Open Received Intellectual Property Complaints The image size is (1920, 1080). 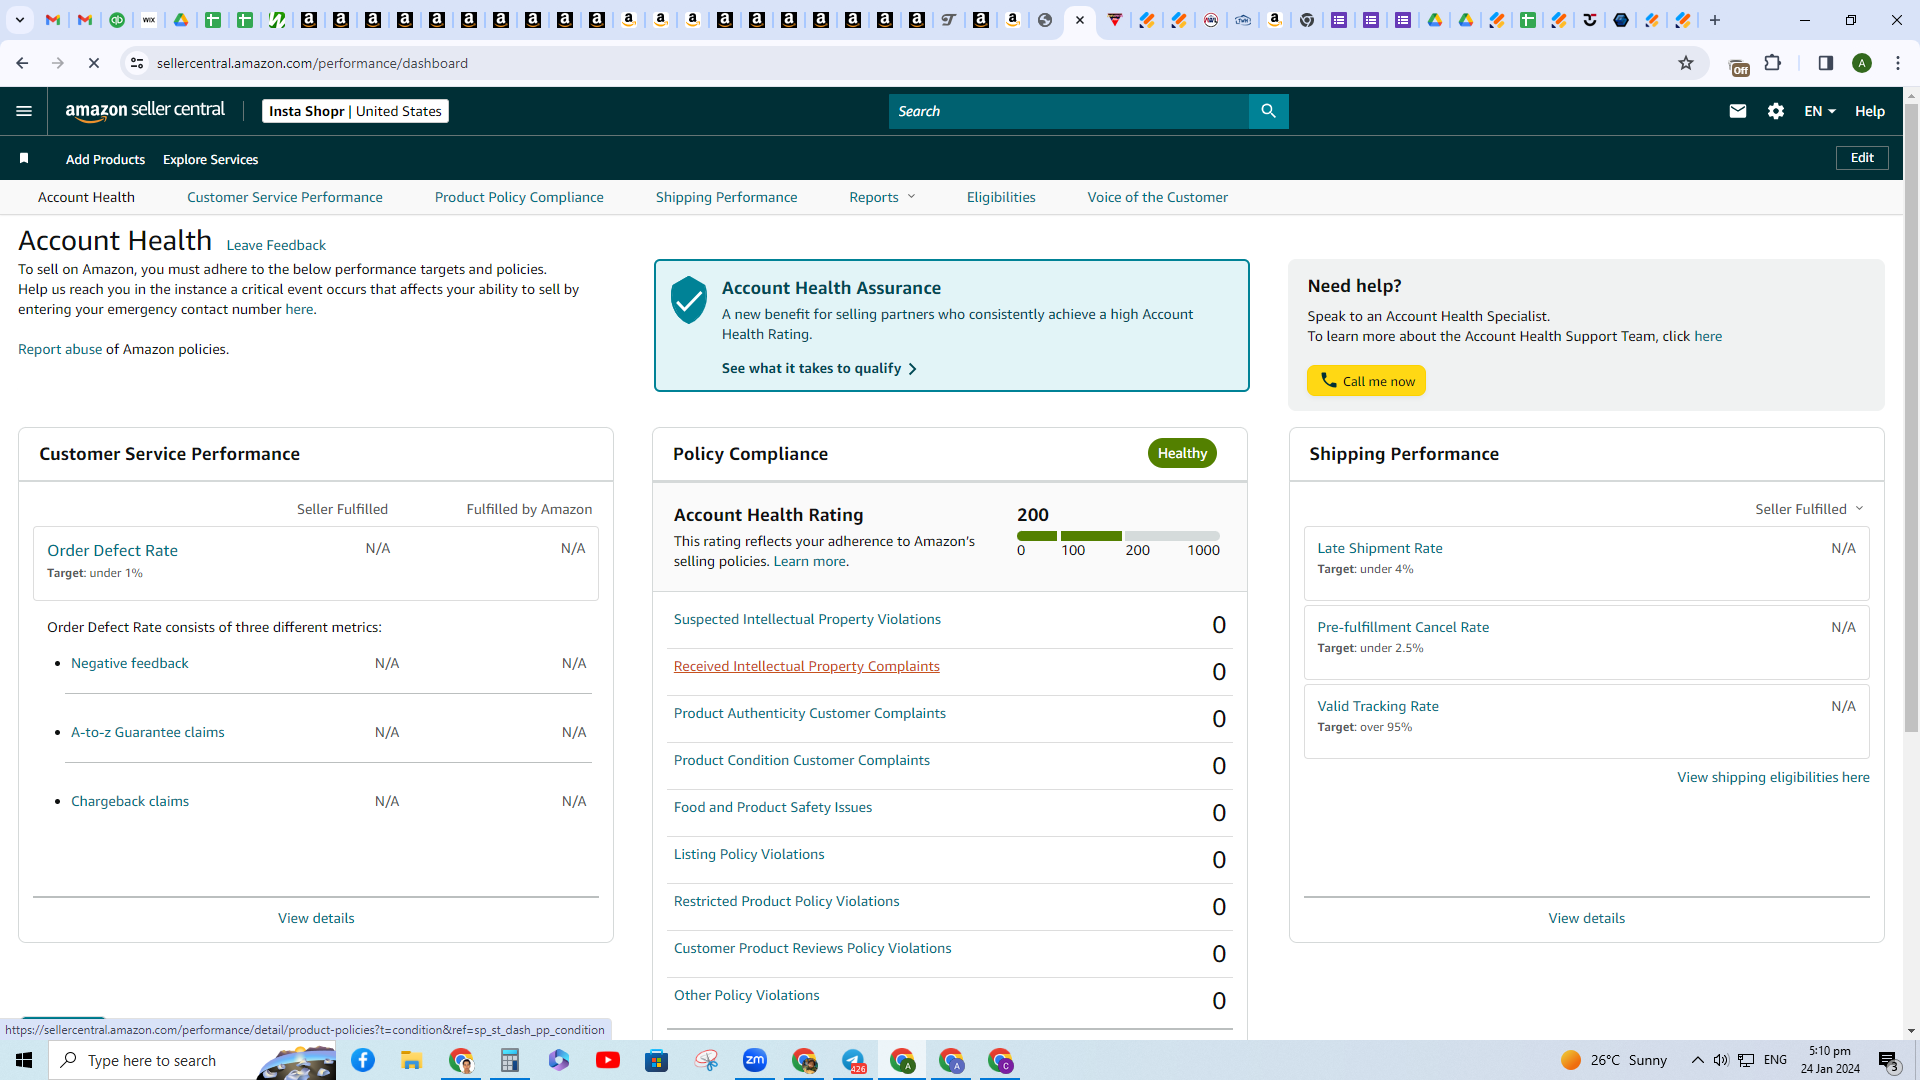click(807, 666)
